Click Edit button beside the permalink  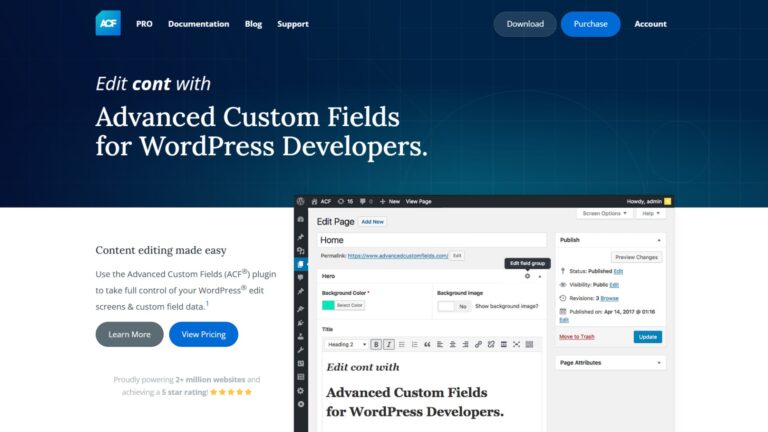coord(457,256)
